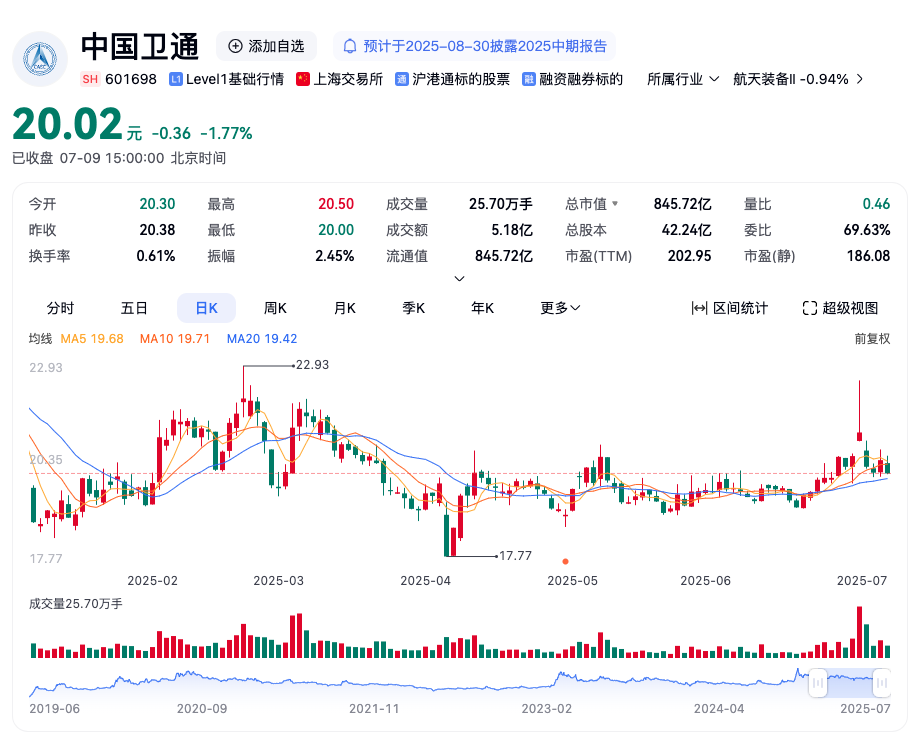Switch to the 周K chart tab
This screenshot has height=745, width=924.
point(275,308)
